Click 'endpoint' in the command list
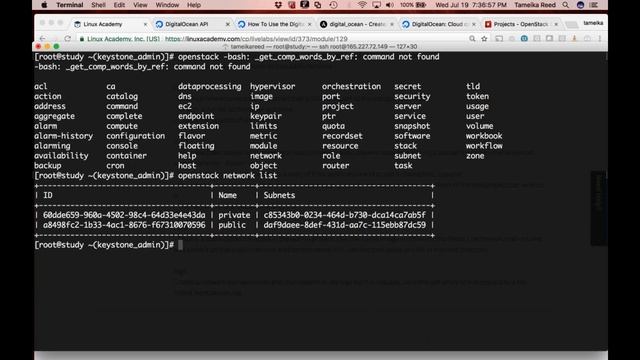The width and height of the screenshot is (640, 360). click(196, 116)
